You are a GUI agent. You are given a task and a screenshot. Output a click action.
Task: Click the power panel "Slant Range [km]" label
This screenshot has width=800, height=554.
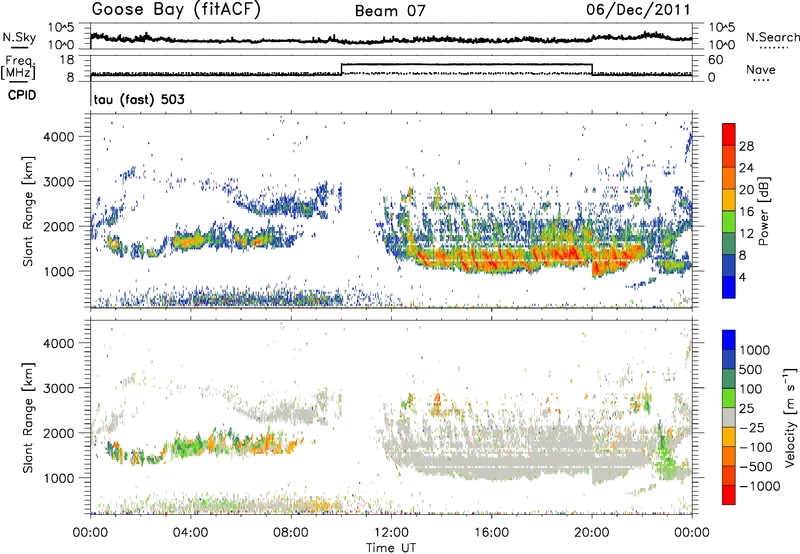28,211
